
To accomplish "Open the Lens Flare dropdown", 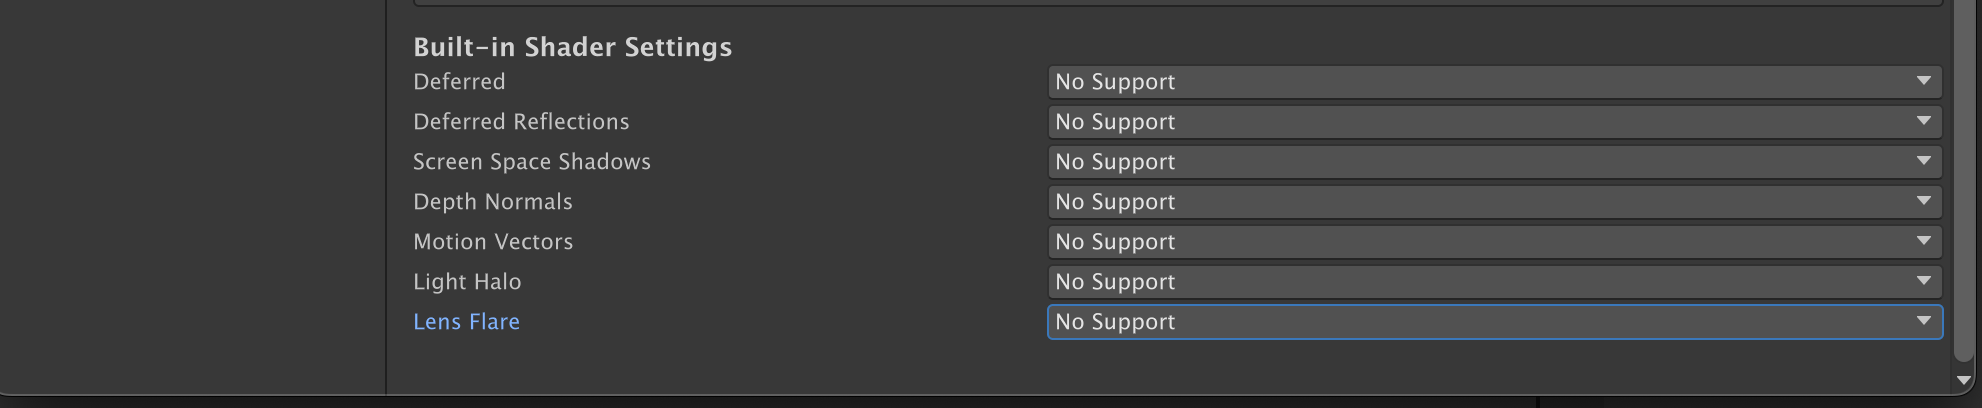I will 1494,322.
